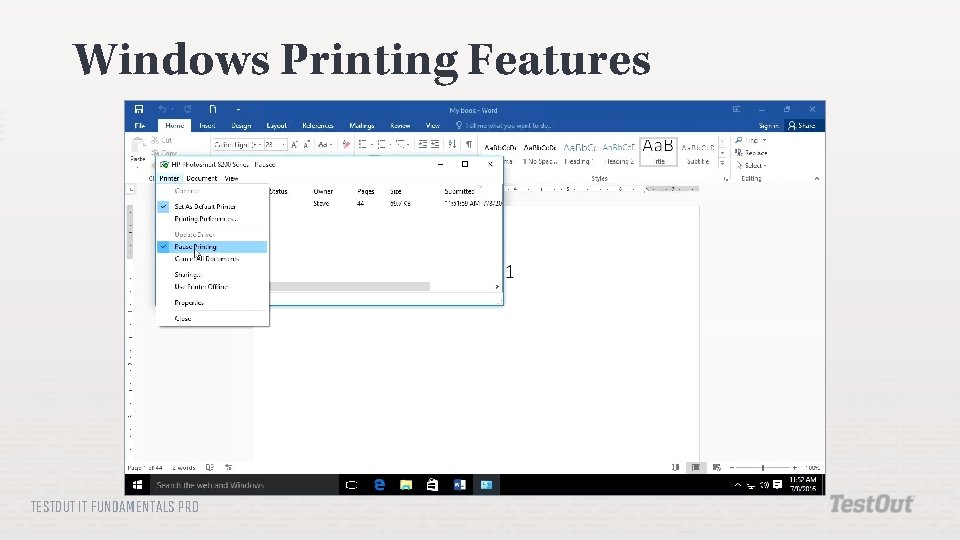Switch to the Insert ribbon tab
This screenshot has height=540, width=960.
207,126
